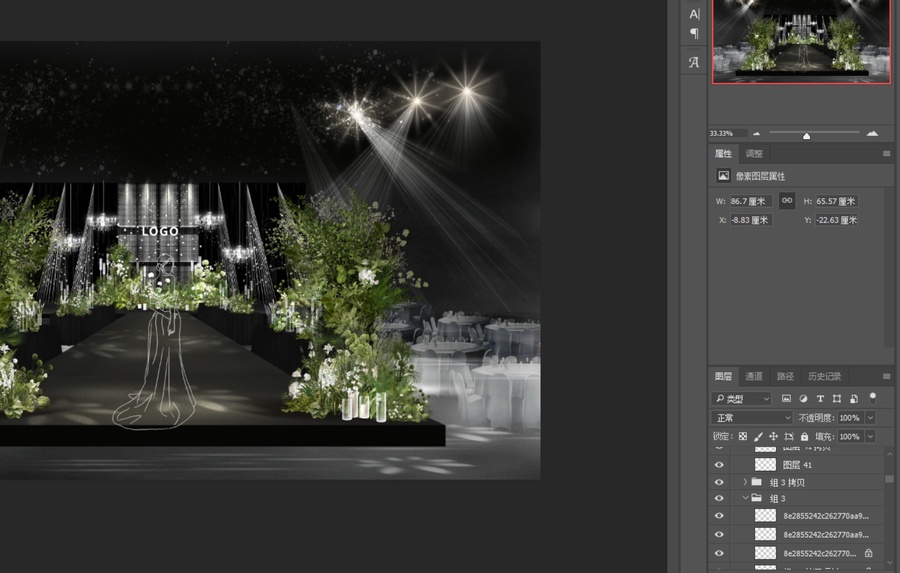Screen dimensions: 900x573
Task: Click the navigator zoom slider handle
Action: click(806, 135)
